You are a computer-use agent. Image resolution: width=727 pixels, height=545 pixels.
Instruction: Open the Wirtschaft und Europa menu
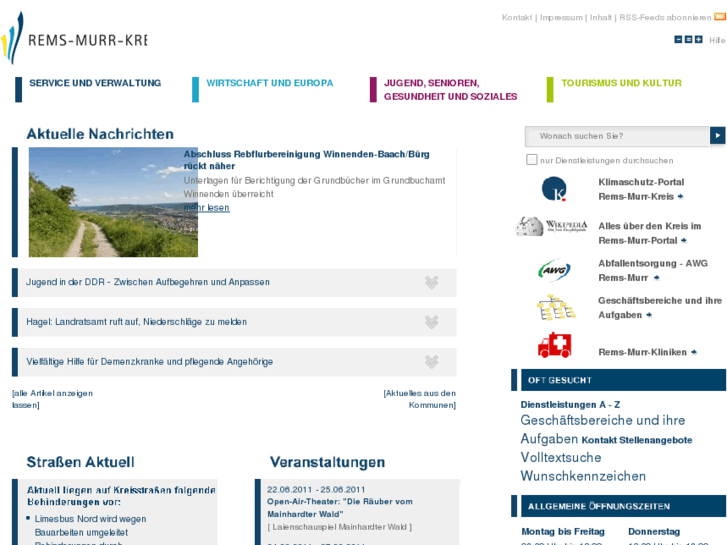click(x=270, y=83)
